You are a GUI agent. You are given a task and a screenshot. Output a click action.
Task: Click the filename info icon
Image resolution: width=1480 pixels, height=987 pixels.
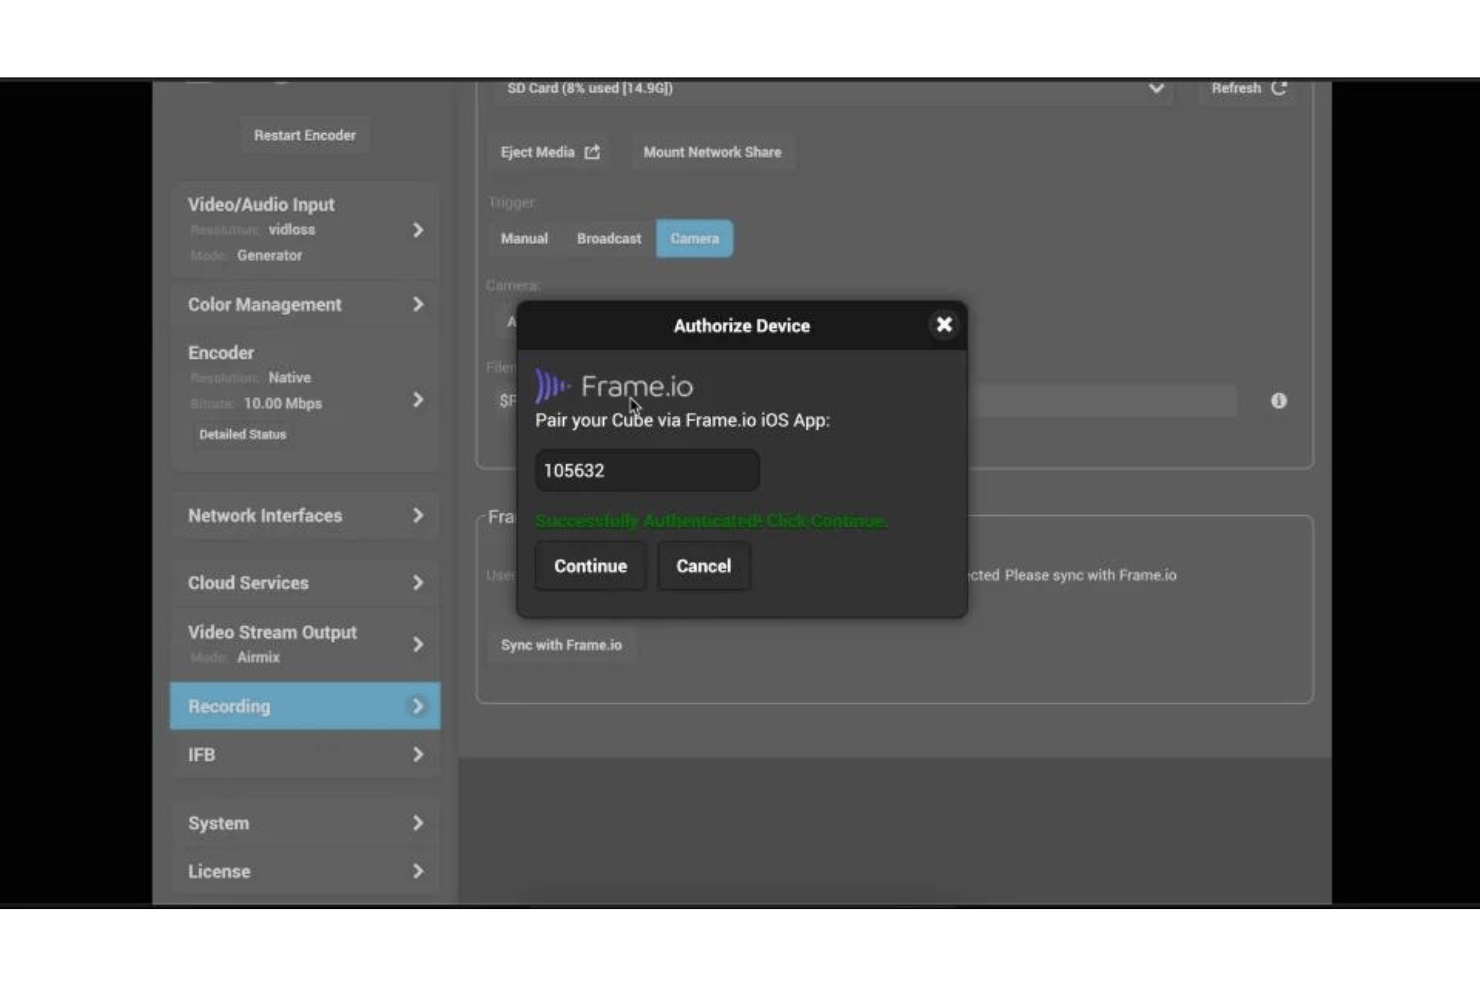[1278, 401]
